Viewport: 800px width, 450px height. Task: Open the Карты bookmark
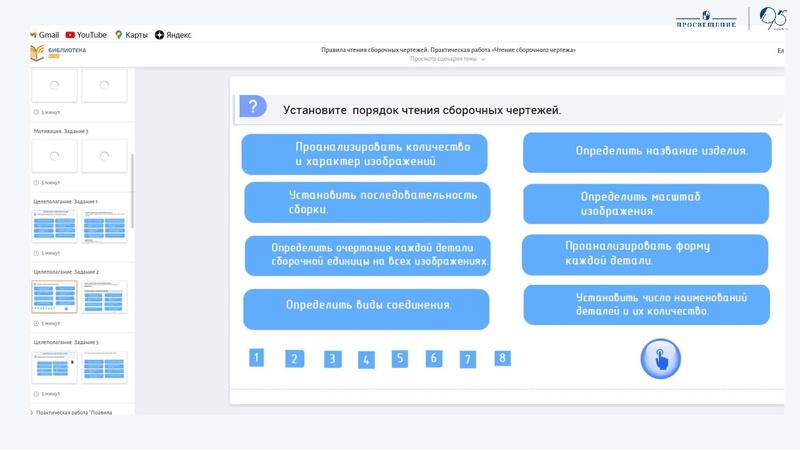(x=131, y=35)
